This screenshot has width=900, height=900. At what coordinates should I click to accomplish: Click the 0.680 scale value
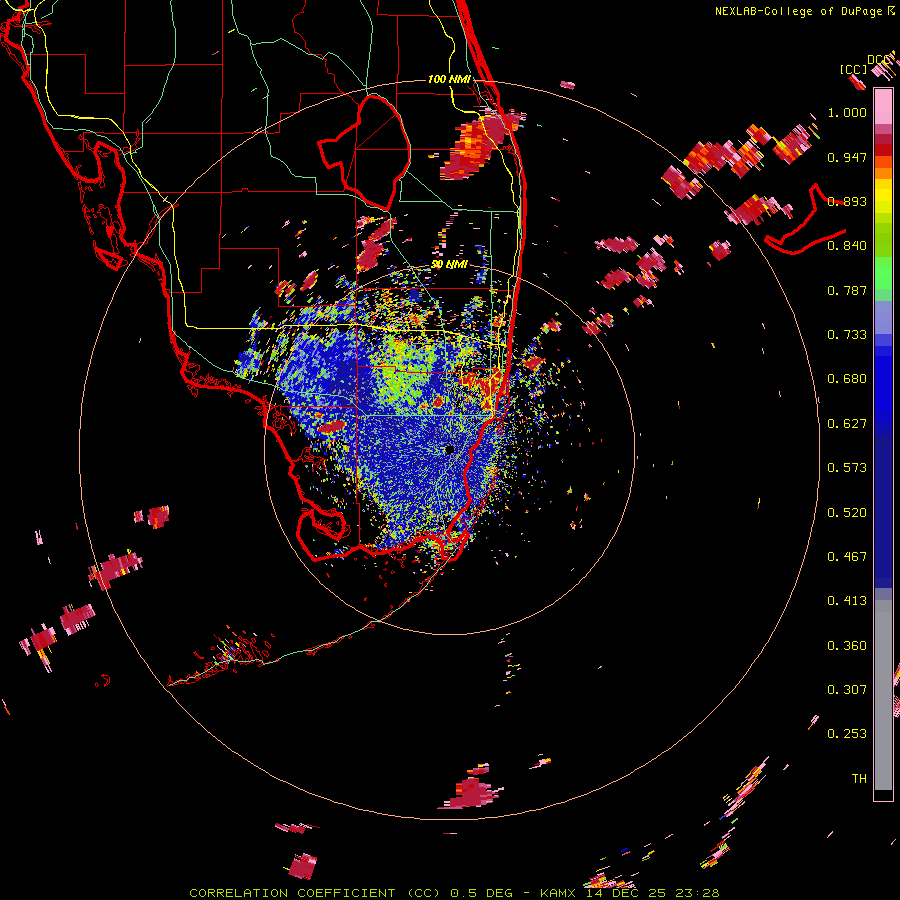(847, 379)
